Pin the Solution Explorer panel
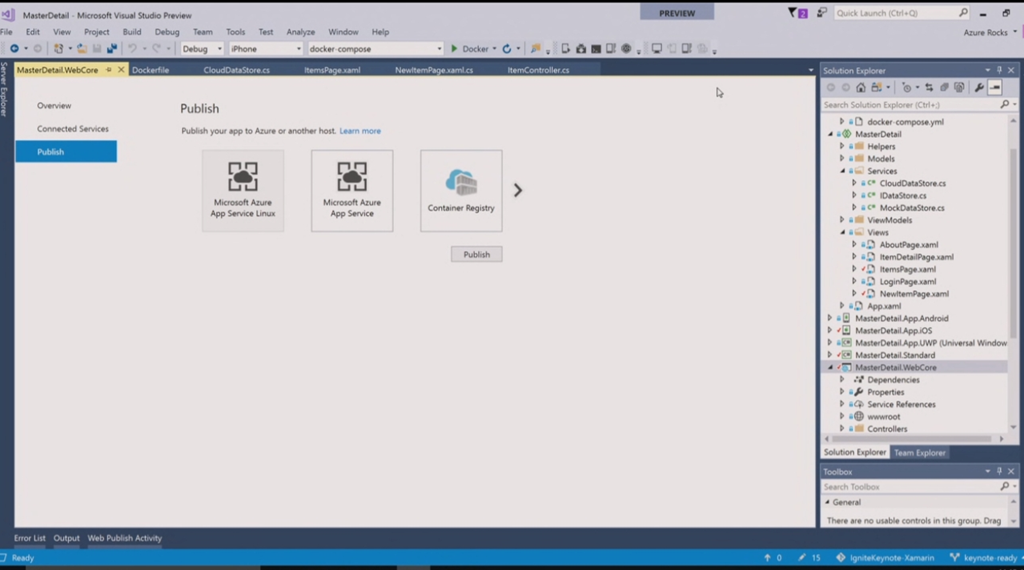Viewport: 1024px width, 570px height. 999,71
